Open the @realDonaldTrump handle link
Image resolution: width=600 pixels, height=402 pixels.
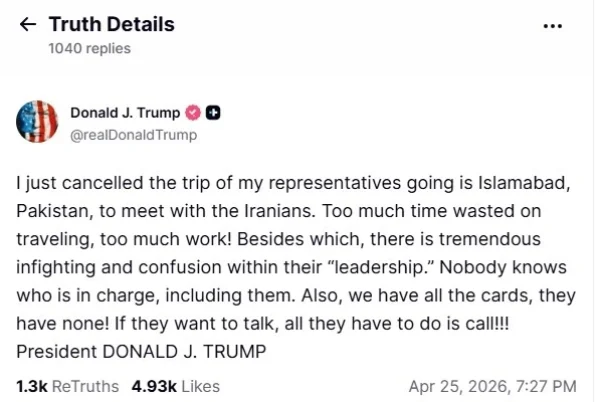tap(133, 135)
